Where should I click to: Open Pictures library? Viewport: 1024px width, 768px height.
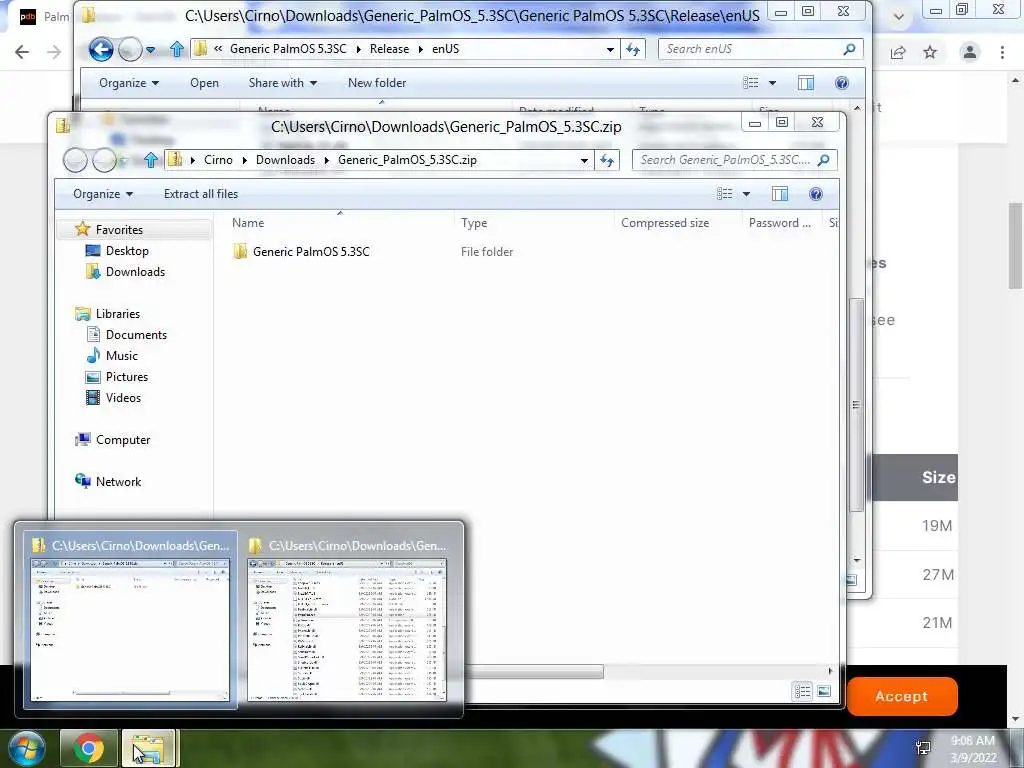coord(127,377)
